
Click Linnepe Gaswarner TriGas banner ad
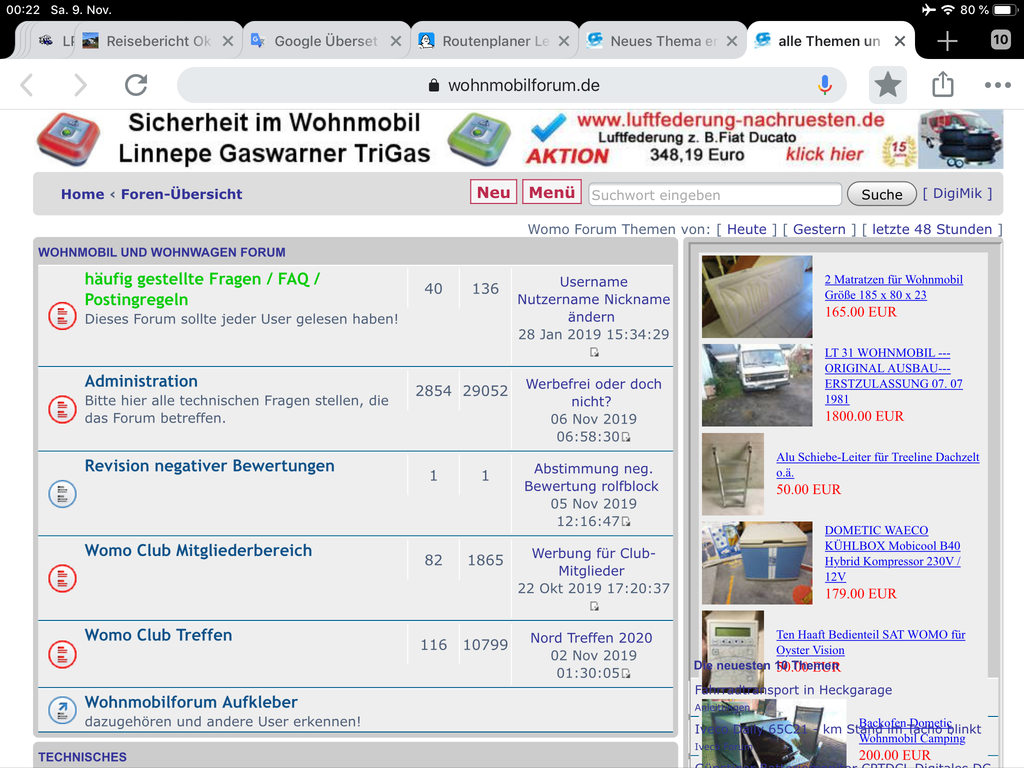[273, 138]
